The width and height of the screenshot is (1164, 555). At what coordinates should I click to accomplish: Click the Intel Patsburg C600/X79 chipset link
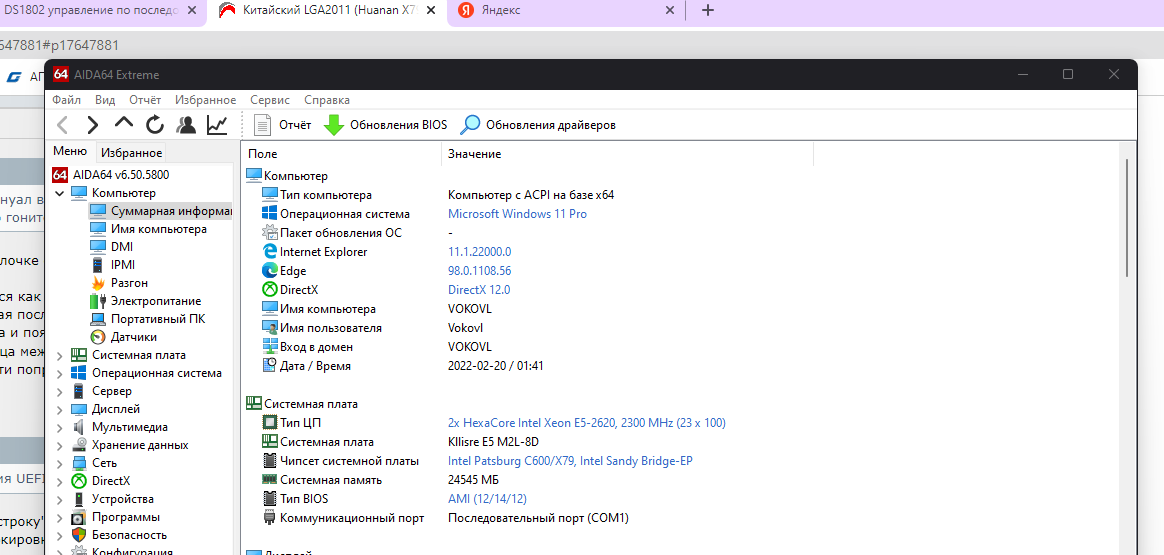(x=570, y=461)
